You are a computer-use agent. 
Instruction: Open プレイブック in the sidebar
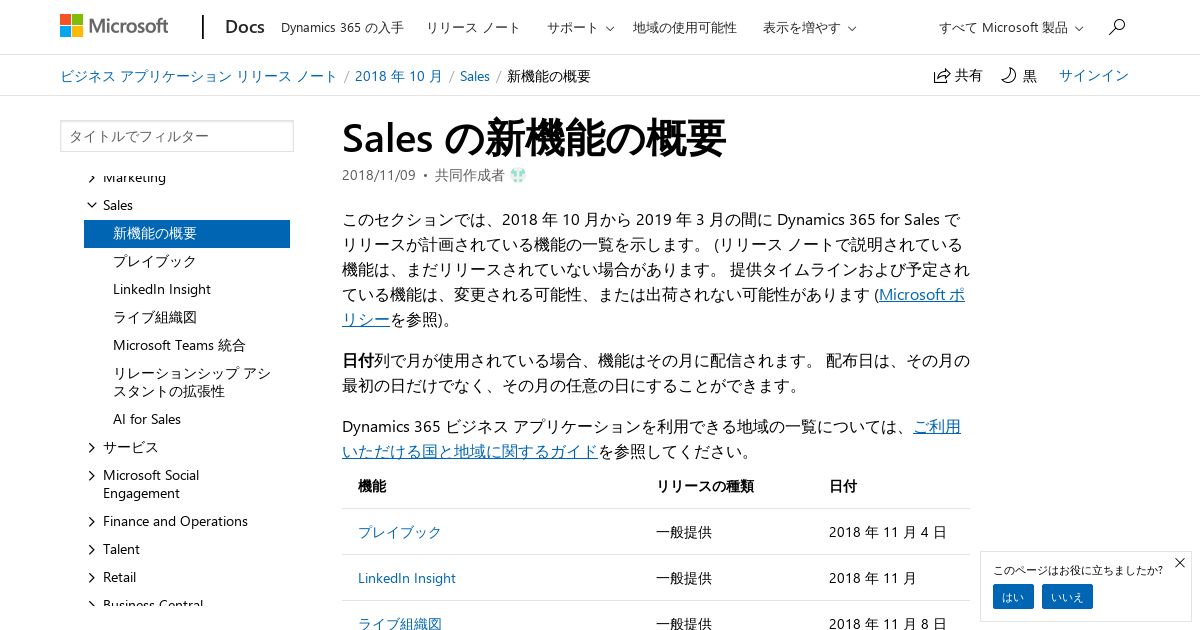pos(154,261)
